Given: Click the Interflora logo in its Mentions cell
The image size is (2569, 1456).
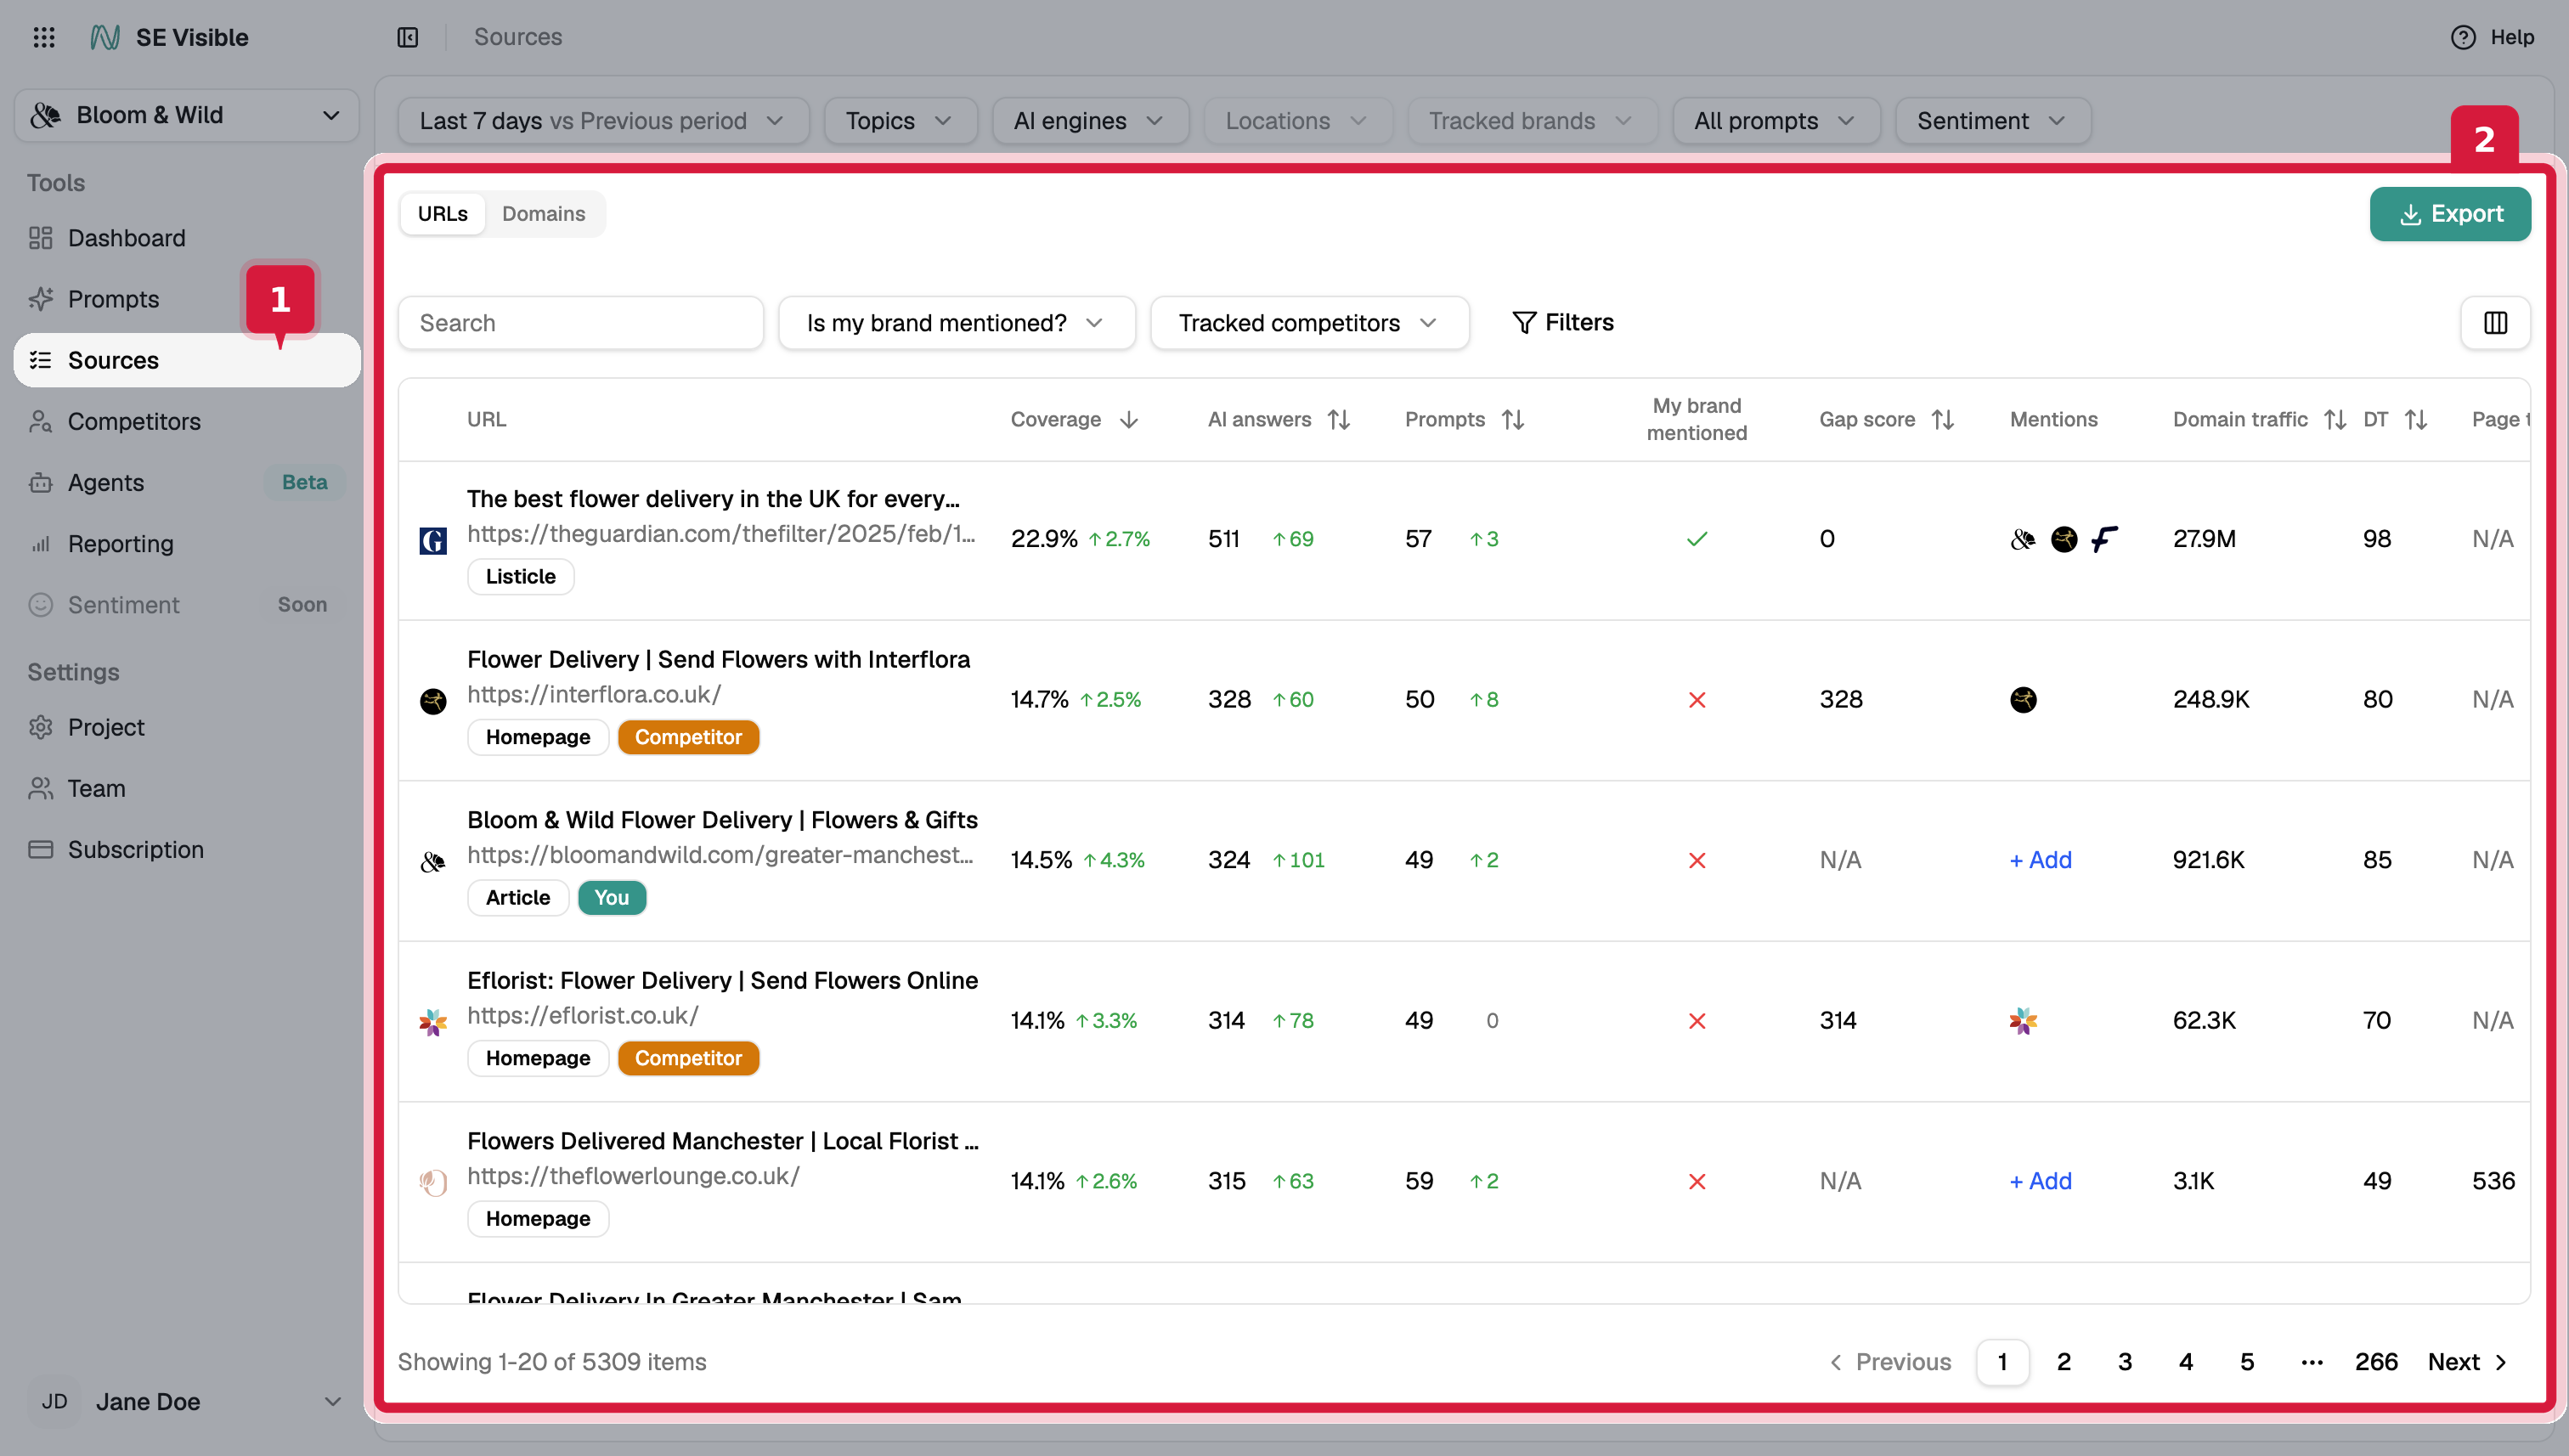Looking at the screenshot, I should click(2023, 699).
